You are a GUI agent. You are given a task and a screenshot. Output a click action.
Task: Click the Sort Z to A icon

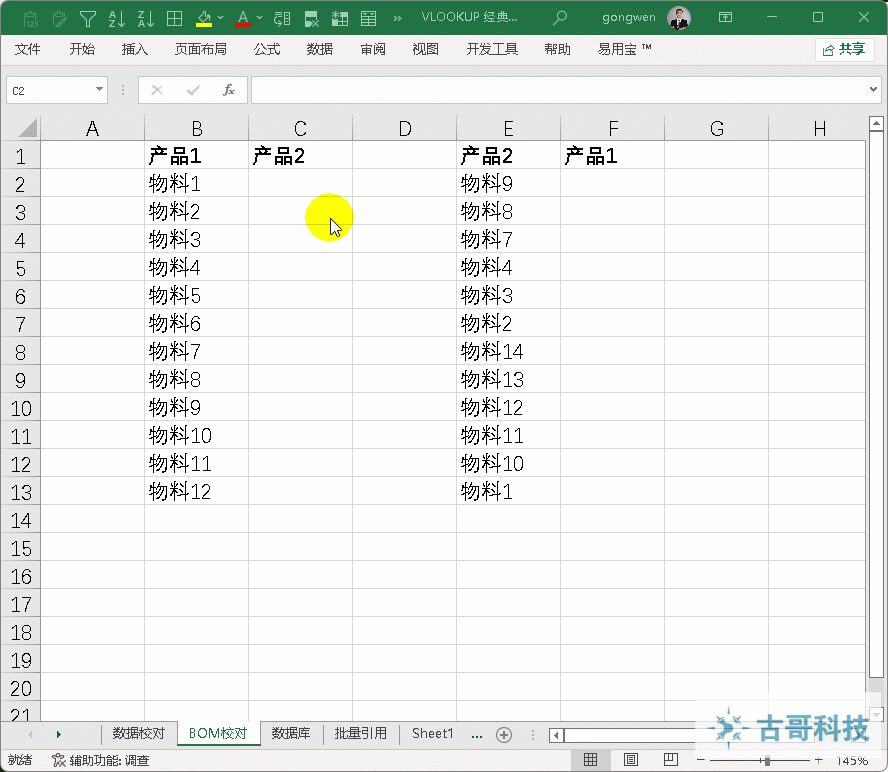(146, 17)
